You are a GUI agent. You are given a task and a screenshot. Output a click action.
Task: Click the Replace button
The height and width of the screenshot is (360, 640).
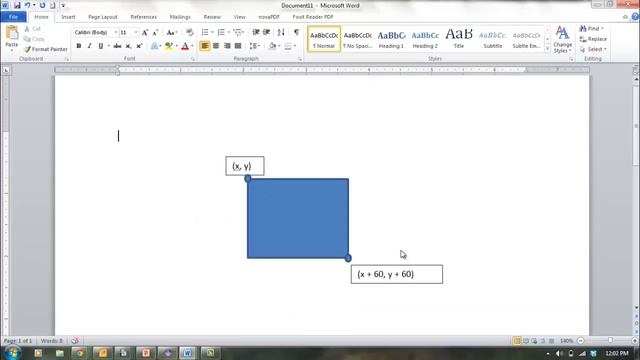pos(593,39)
